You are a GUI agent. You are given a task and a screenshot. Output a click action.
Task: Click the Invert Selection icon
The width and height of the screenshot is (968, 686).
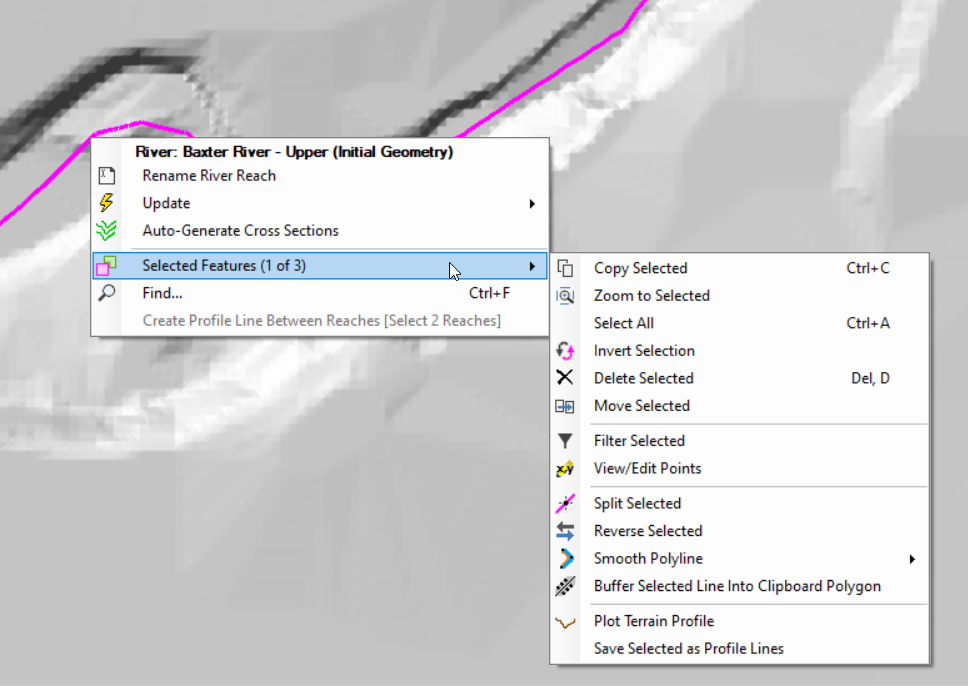click(565, 351)
